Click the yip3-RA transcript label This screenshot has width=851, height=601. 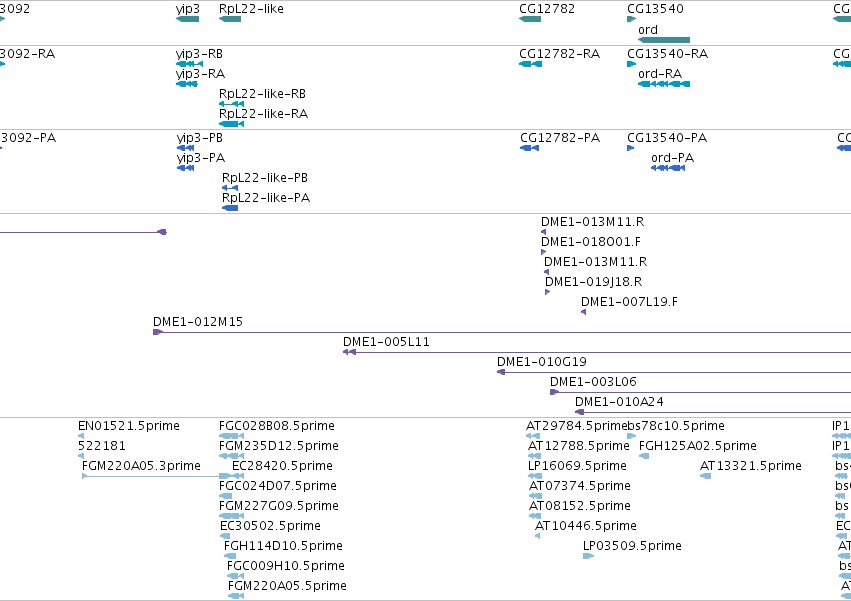(200, 74)
